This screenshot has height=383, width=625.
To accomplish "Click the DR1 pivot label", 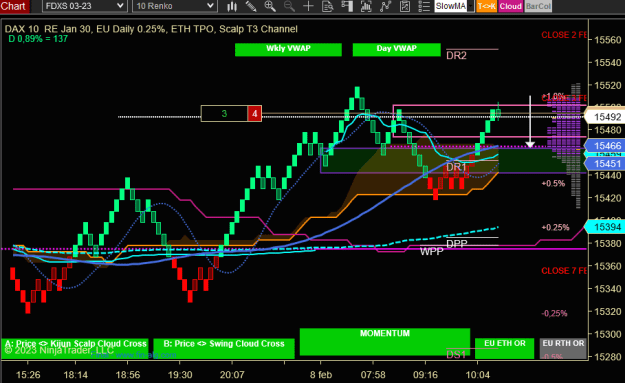I will point(456,167).
